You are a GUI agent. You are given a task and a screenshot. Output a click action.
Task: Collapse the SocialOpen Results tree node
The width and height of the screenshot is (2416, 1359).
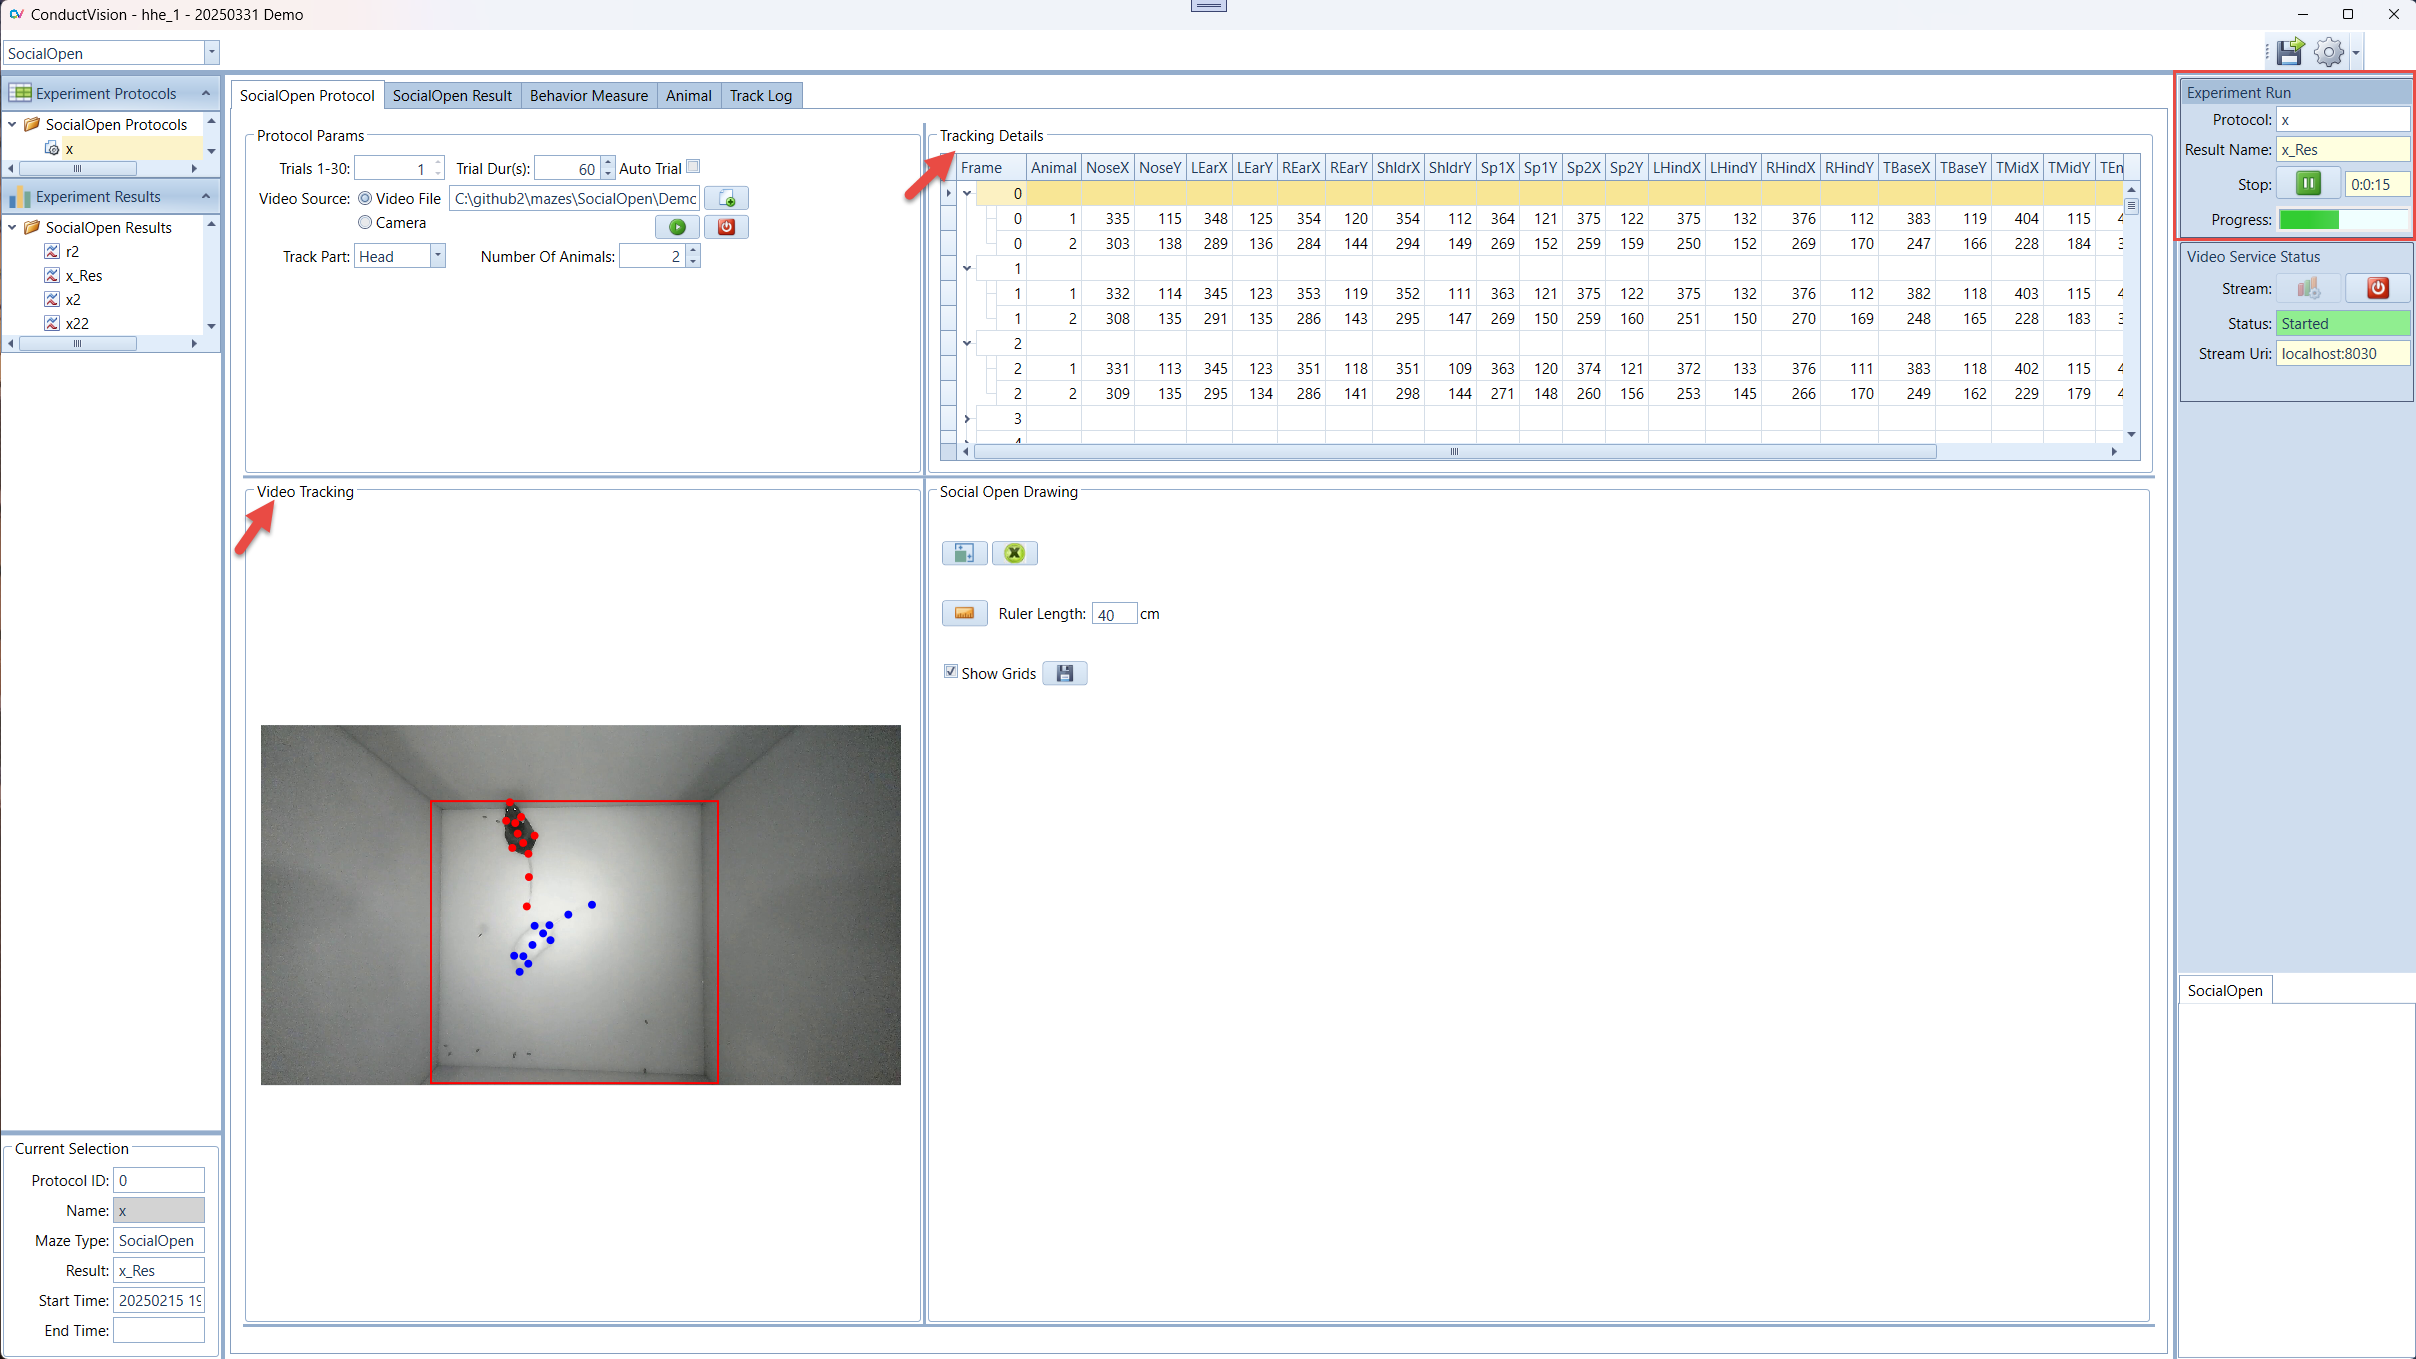click(12, 228)
